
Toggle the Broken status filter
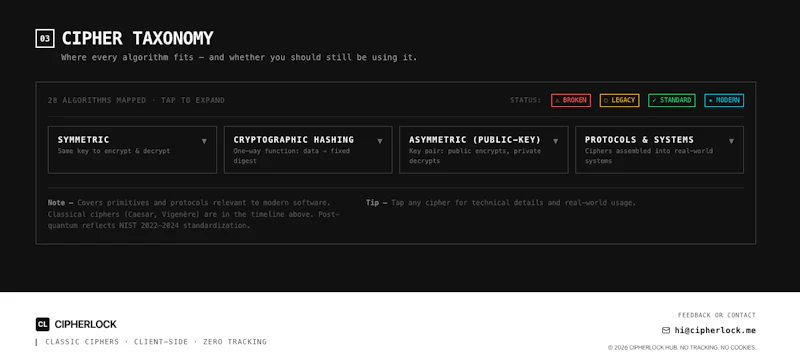click(x=571, y=100)
